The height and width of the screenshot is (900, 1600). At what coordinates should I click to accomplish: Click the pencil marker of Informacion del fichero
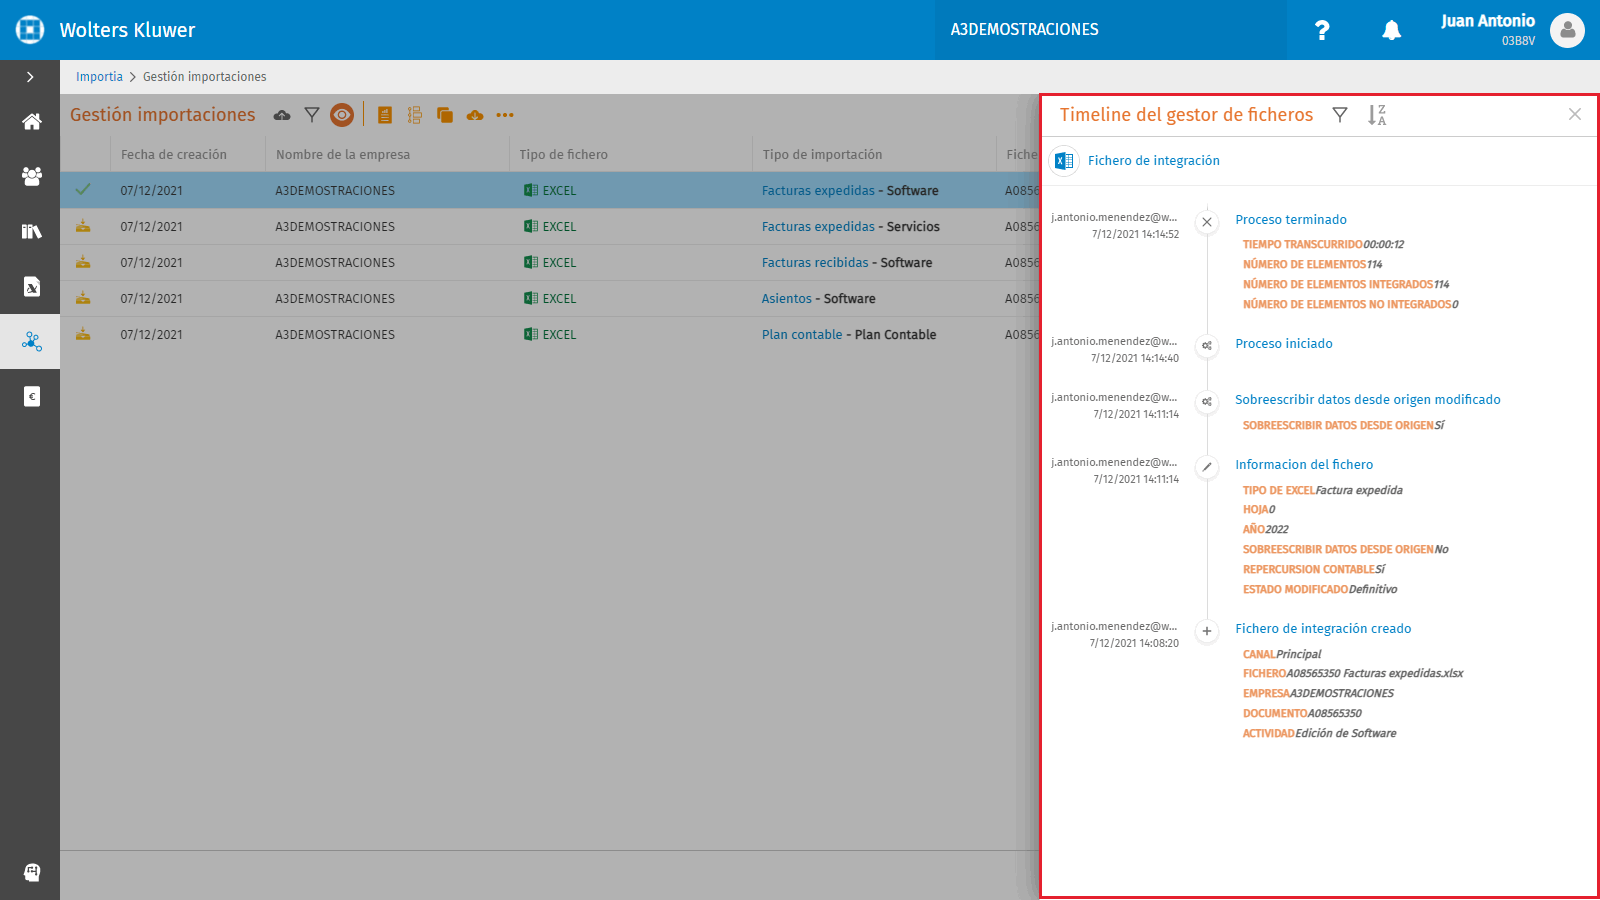(1207, 467)
